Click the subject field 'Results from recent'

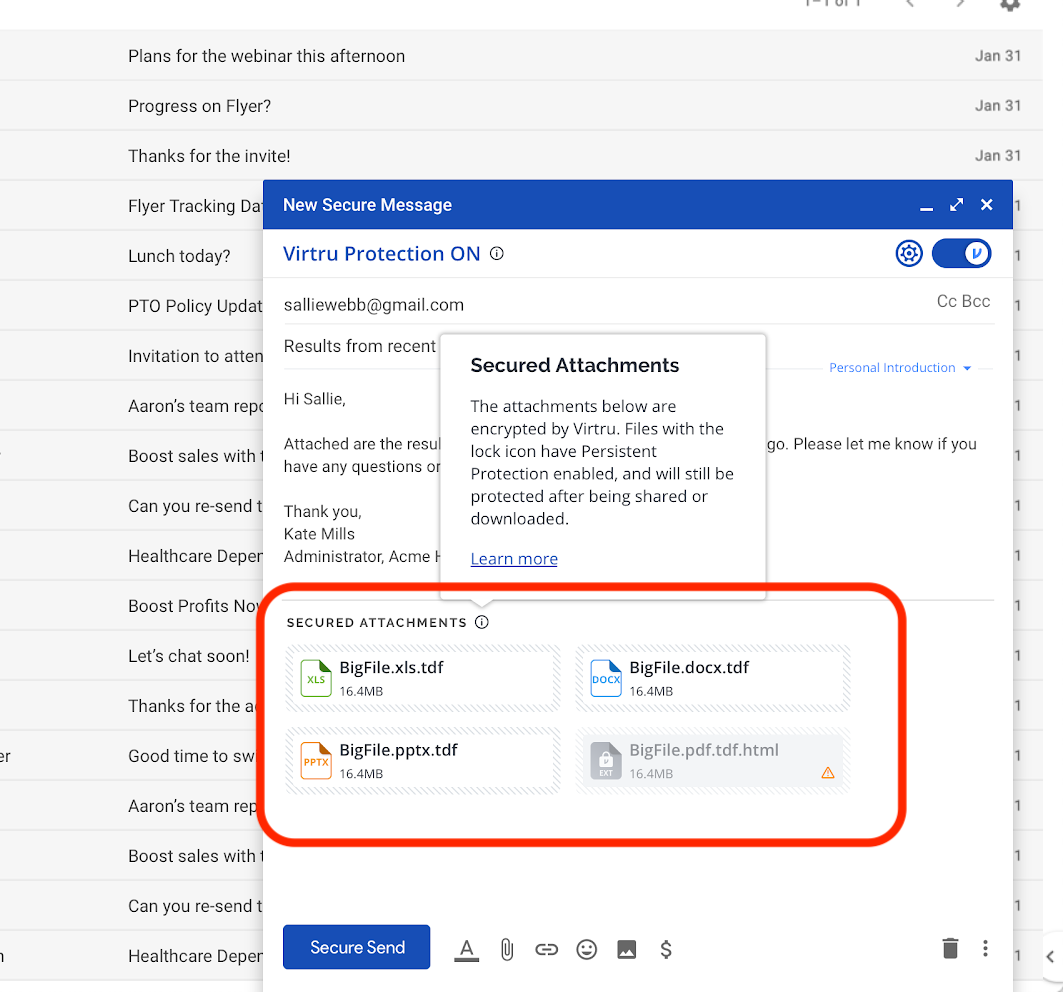[360, 346]
